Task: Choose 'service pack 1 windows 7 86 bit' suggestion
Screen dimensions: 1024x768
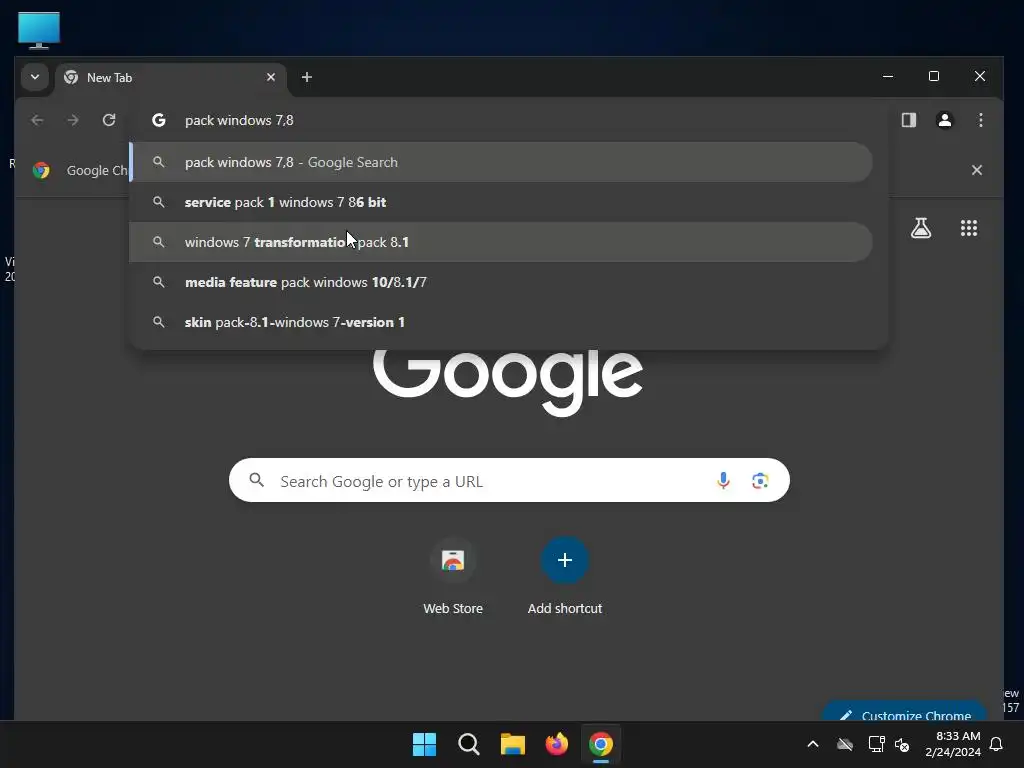Action: pyautogui.click(x=501, y=202)
